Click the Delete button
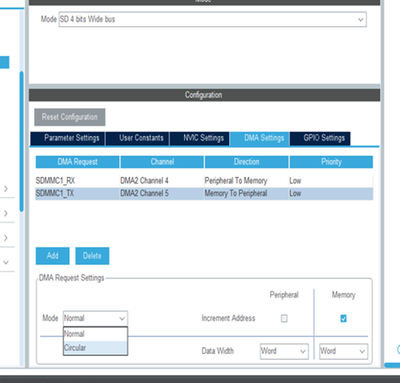The image size is (400, 383). click(x=92, y=256)
